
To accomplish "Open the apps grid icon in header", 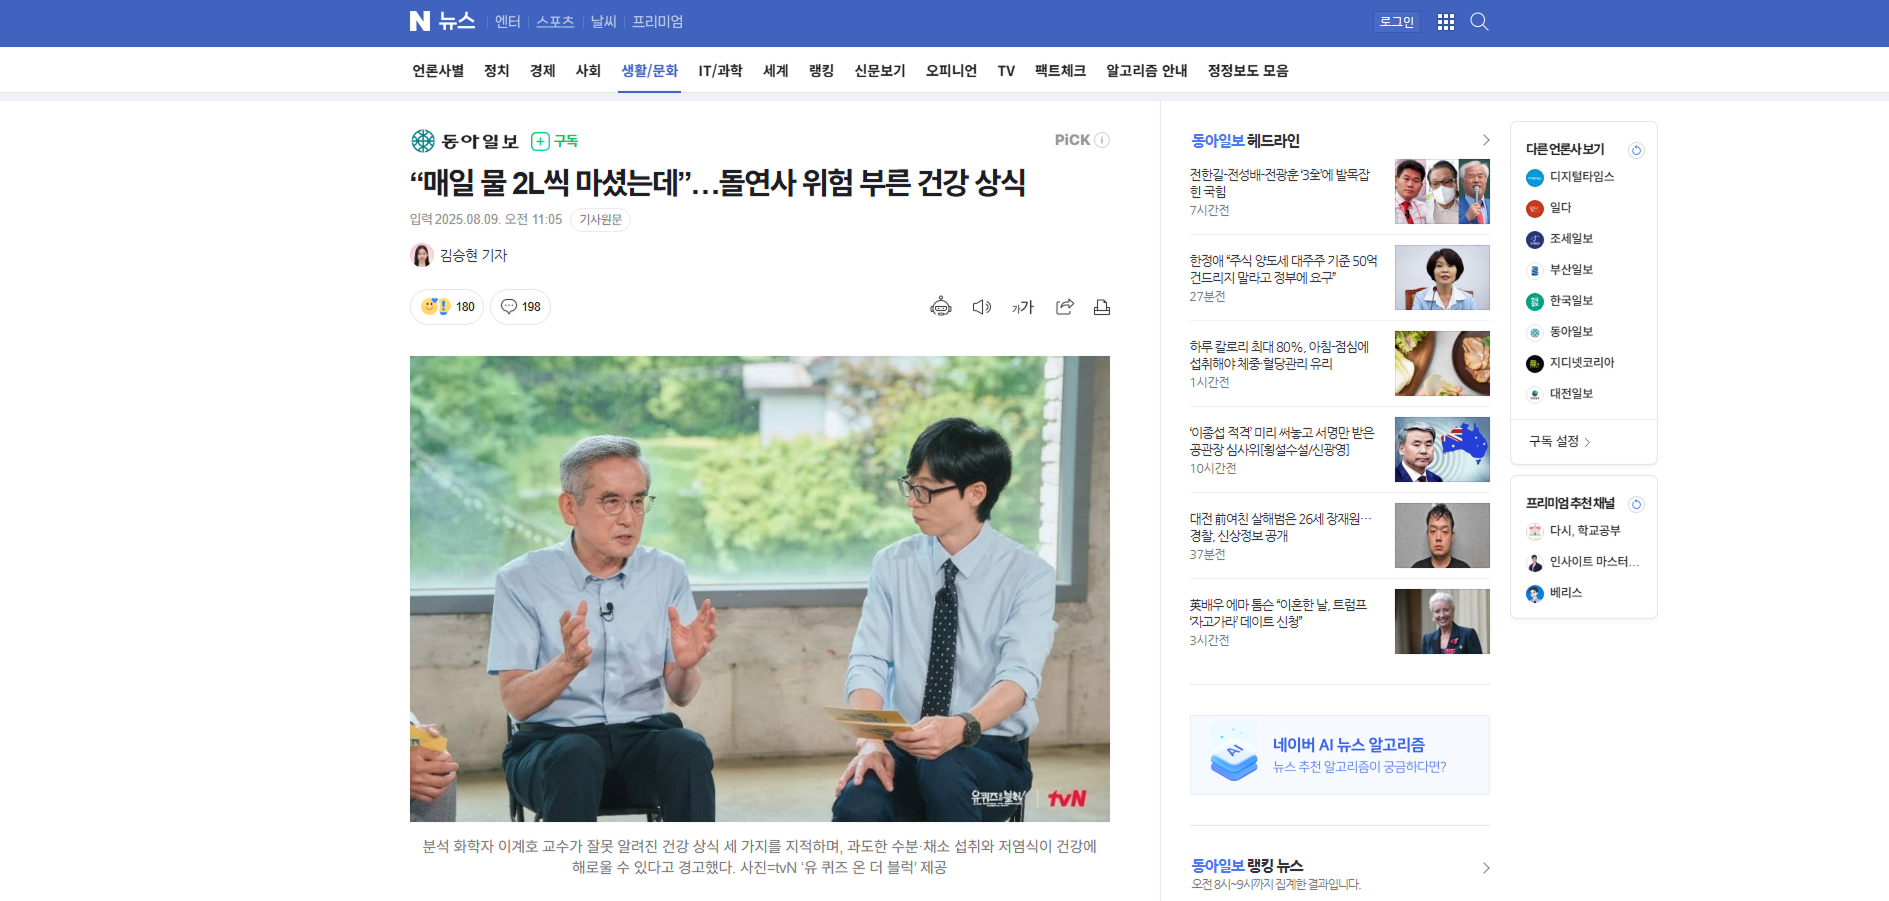I will (x=1445, y=22).
